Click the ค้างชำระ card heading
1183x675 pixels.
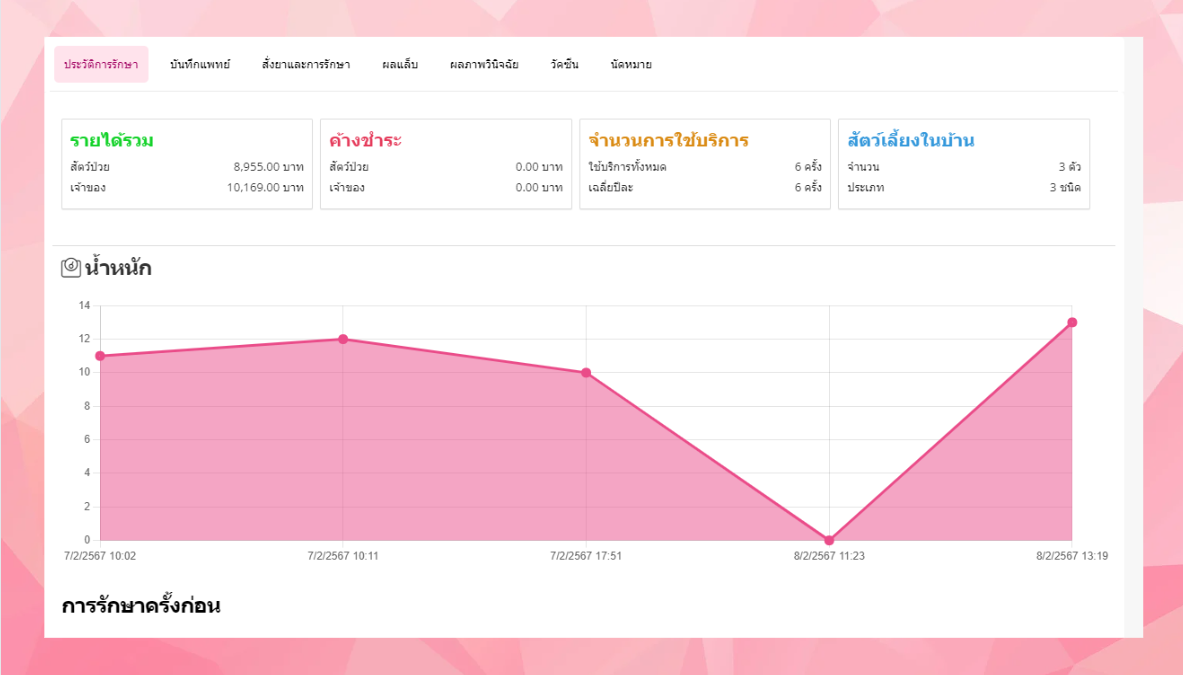(x=365, y=140)
